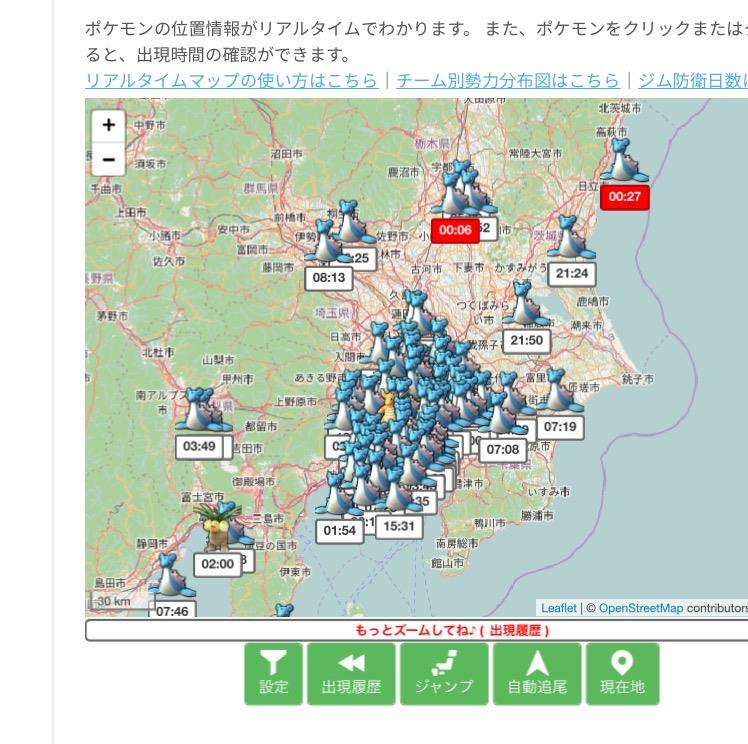Click the Lapras above the 21:24 label
This screenshot has height=744, width=748.
(x=571, y=237)
